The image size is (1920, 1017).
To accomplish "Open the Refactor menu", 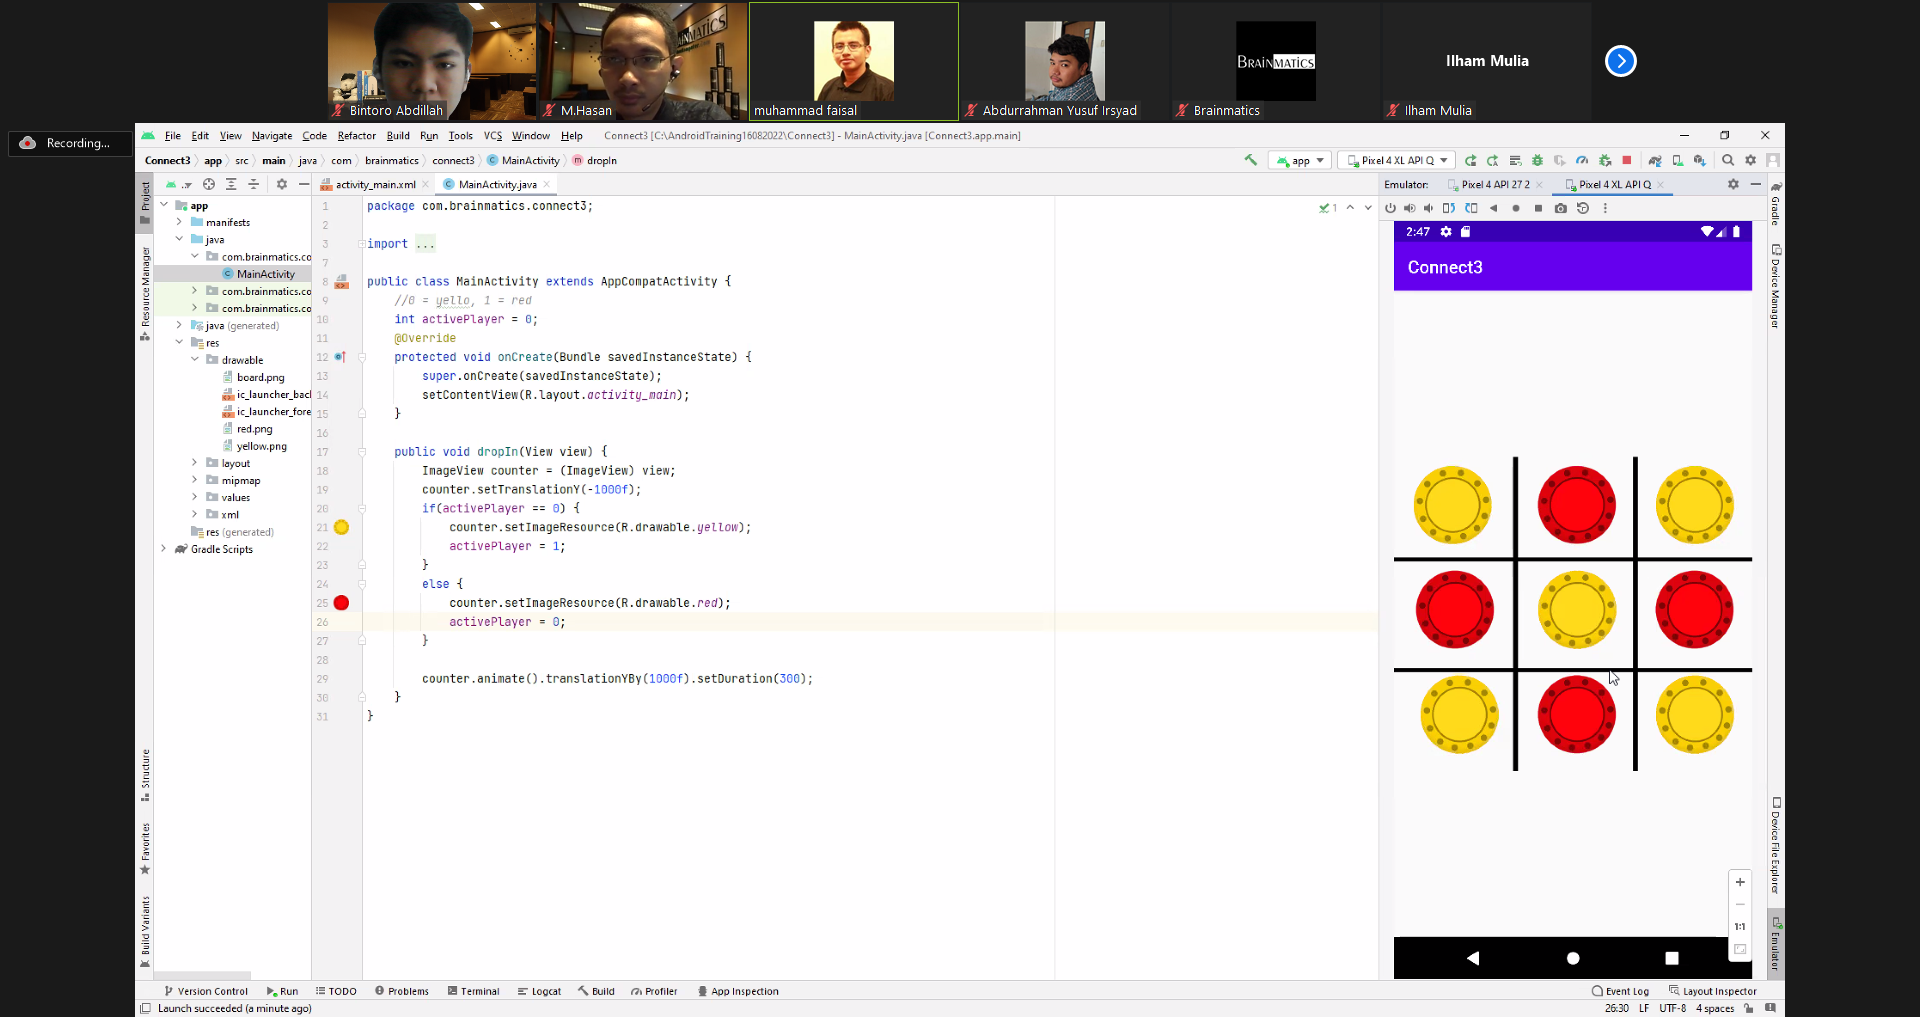I will tap(356, 136).
